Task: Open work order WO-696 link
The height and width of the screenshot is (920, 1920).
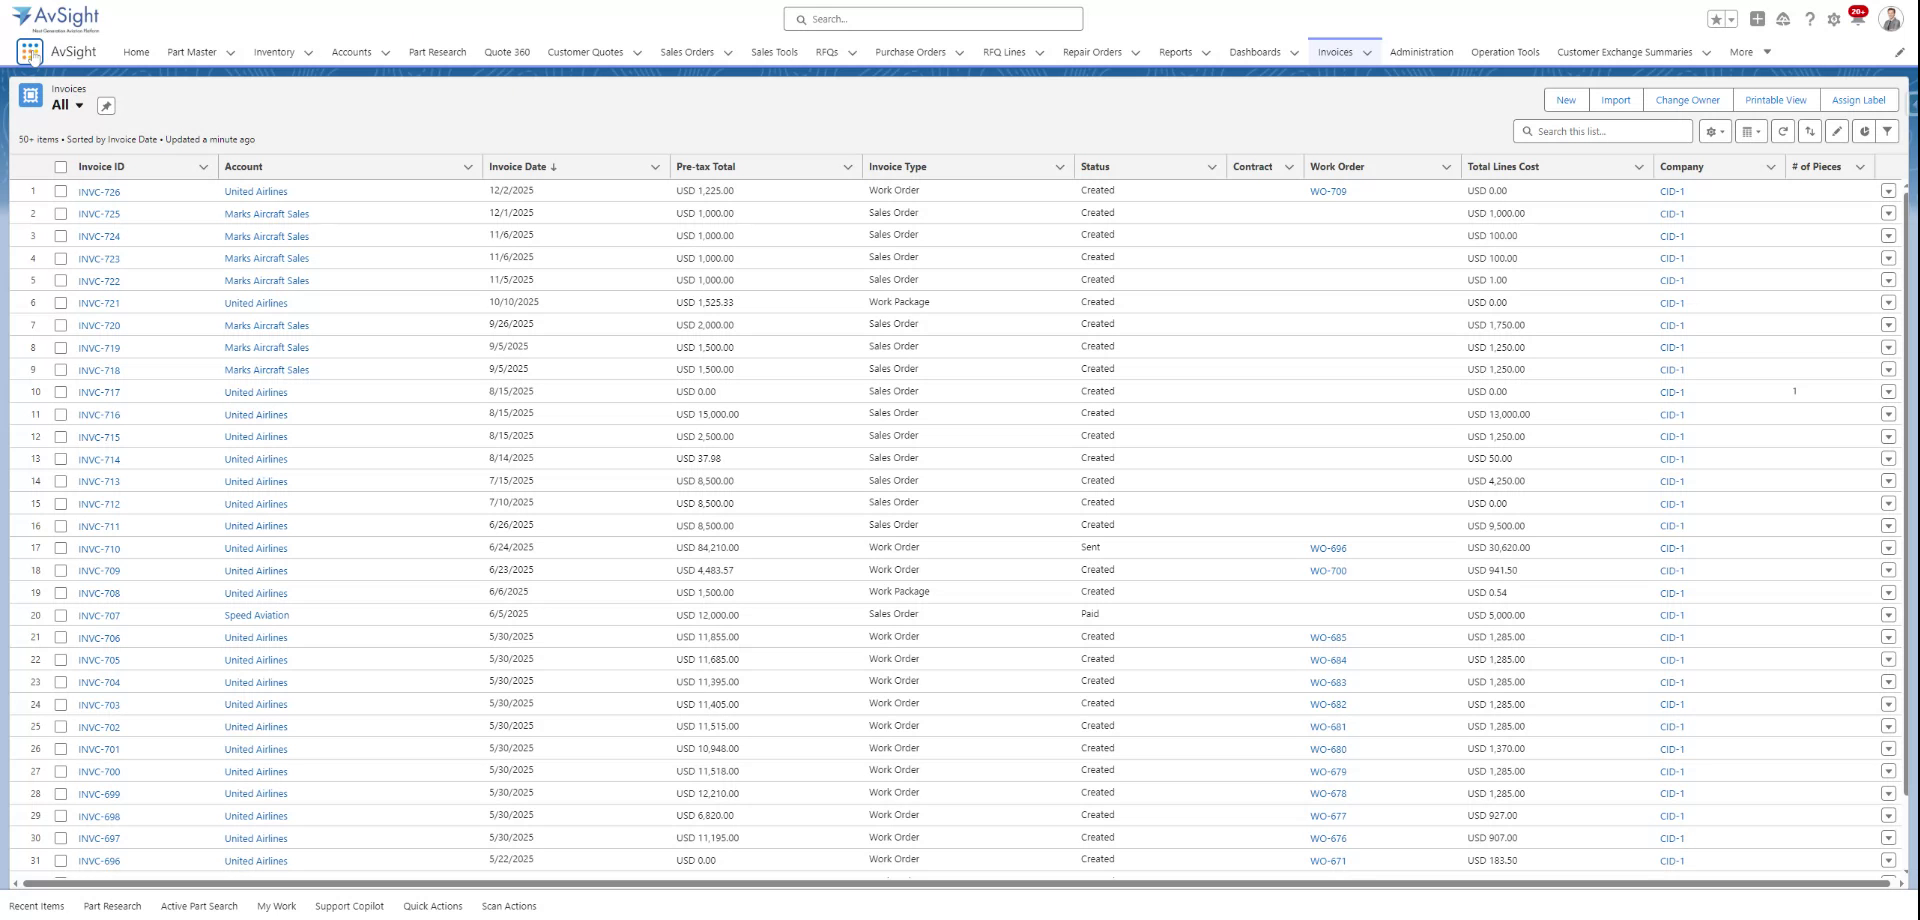Action: click(x=1329, y=548)
